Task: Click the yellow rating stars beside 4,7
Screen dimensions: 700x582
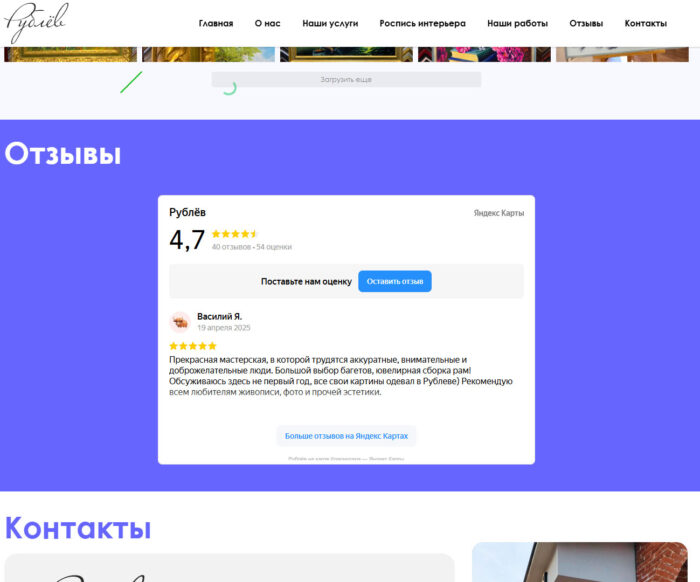Action: point(235,233)
